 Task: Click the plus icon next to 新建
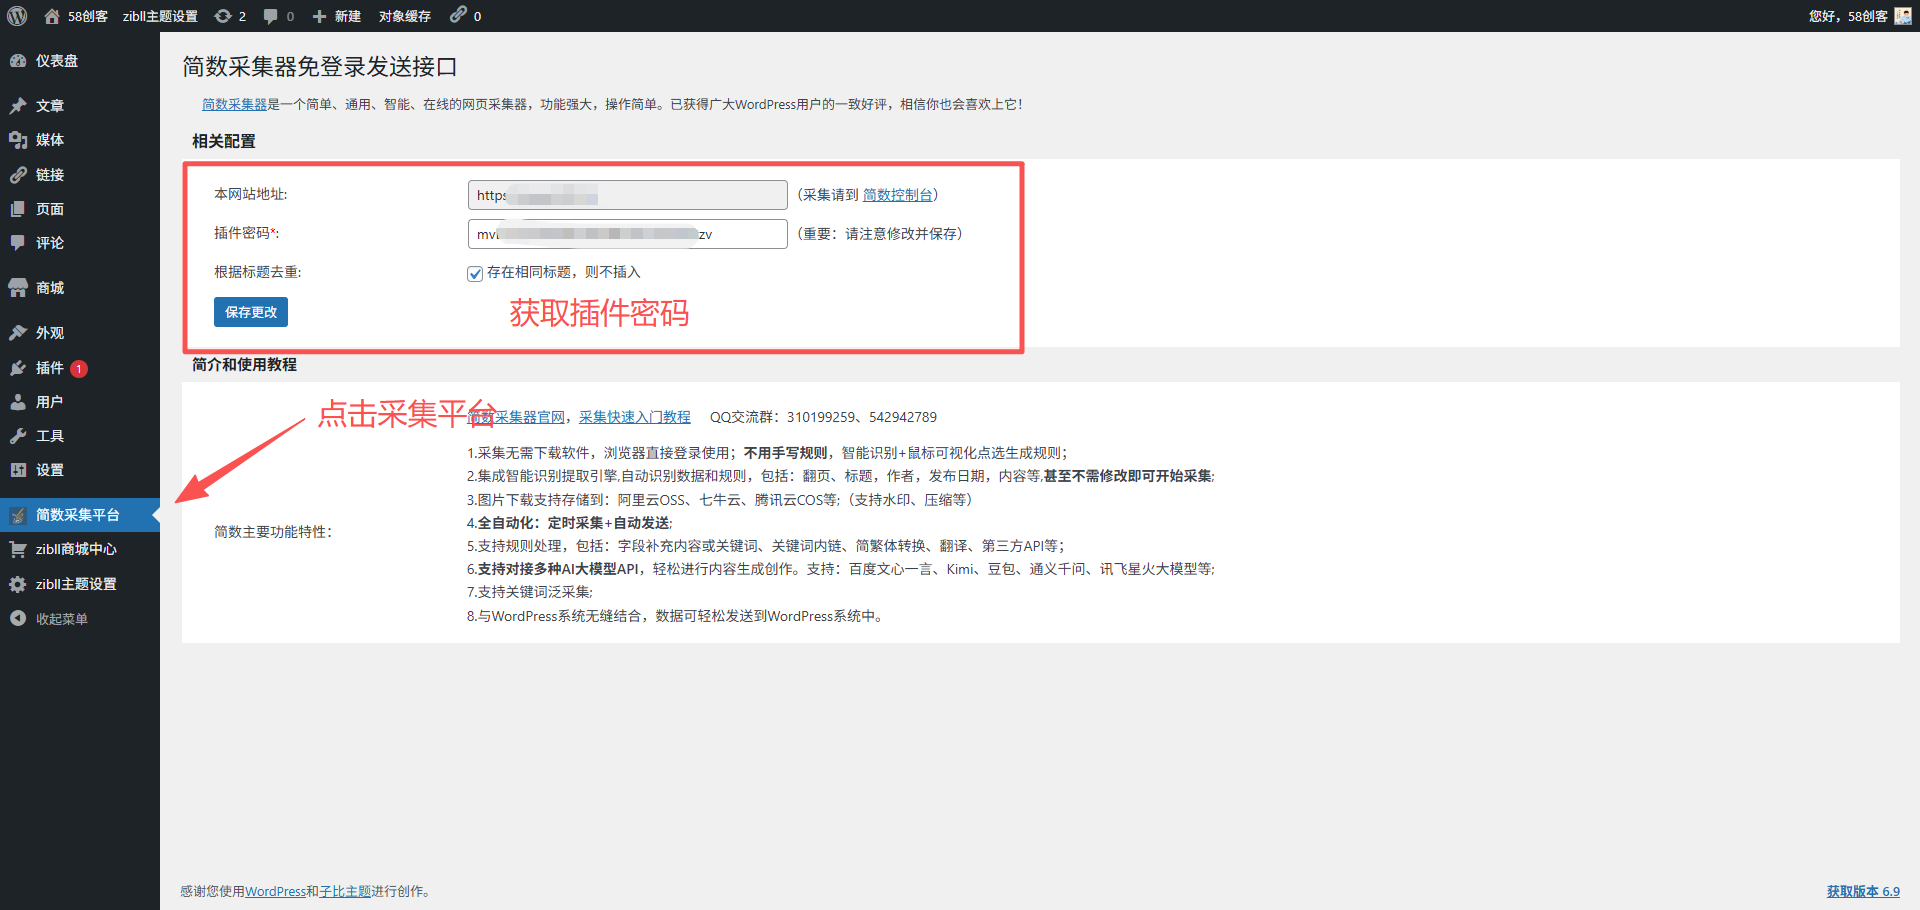coord(318,15)
